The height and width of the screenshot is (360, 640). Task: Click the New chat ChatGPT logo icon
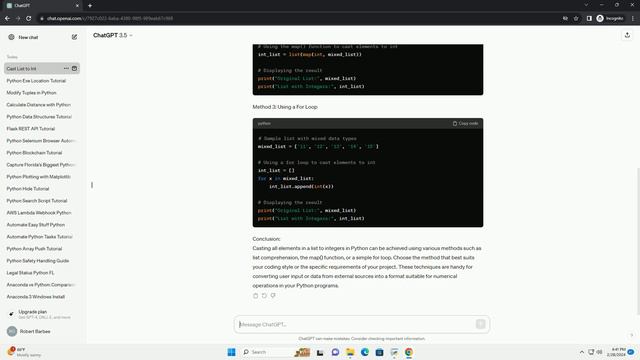pos(11,37)
